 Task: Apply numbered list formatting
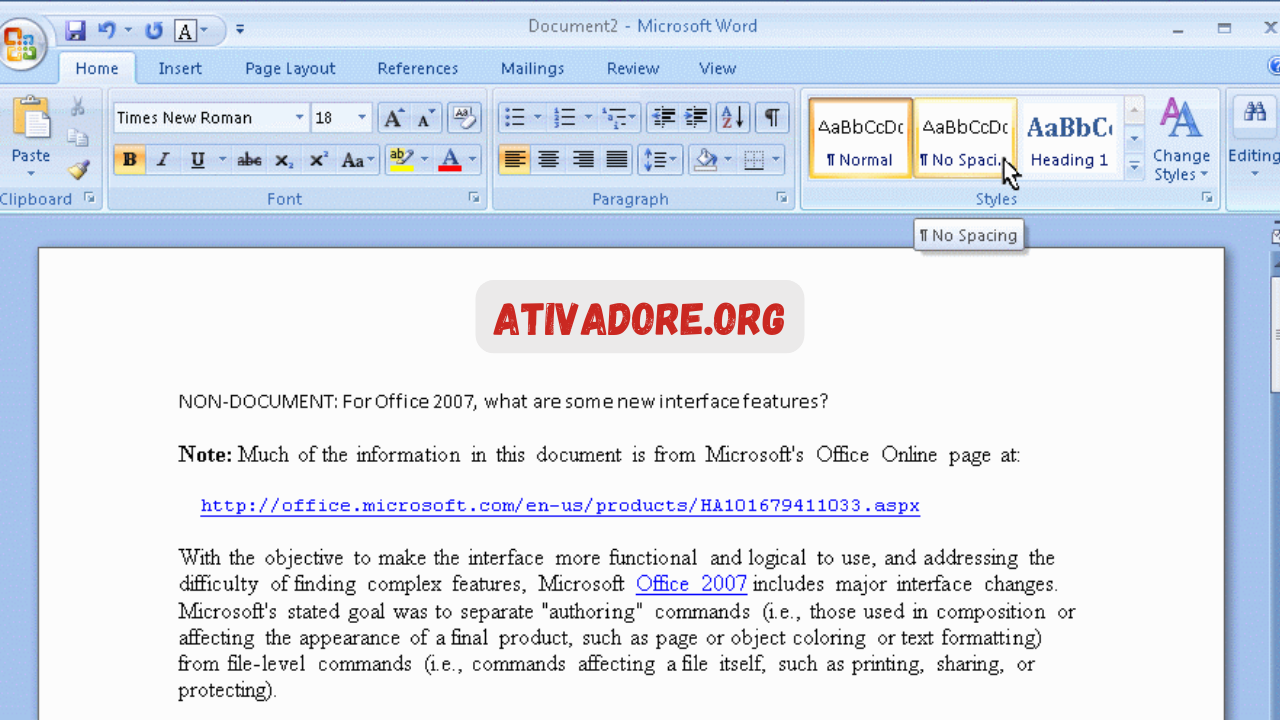point(565,118)
